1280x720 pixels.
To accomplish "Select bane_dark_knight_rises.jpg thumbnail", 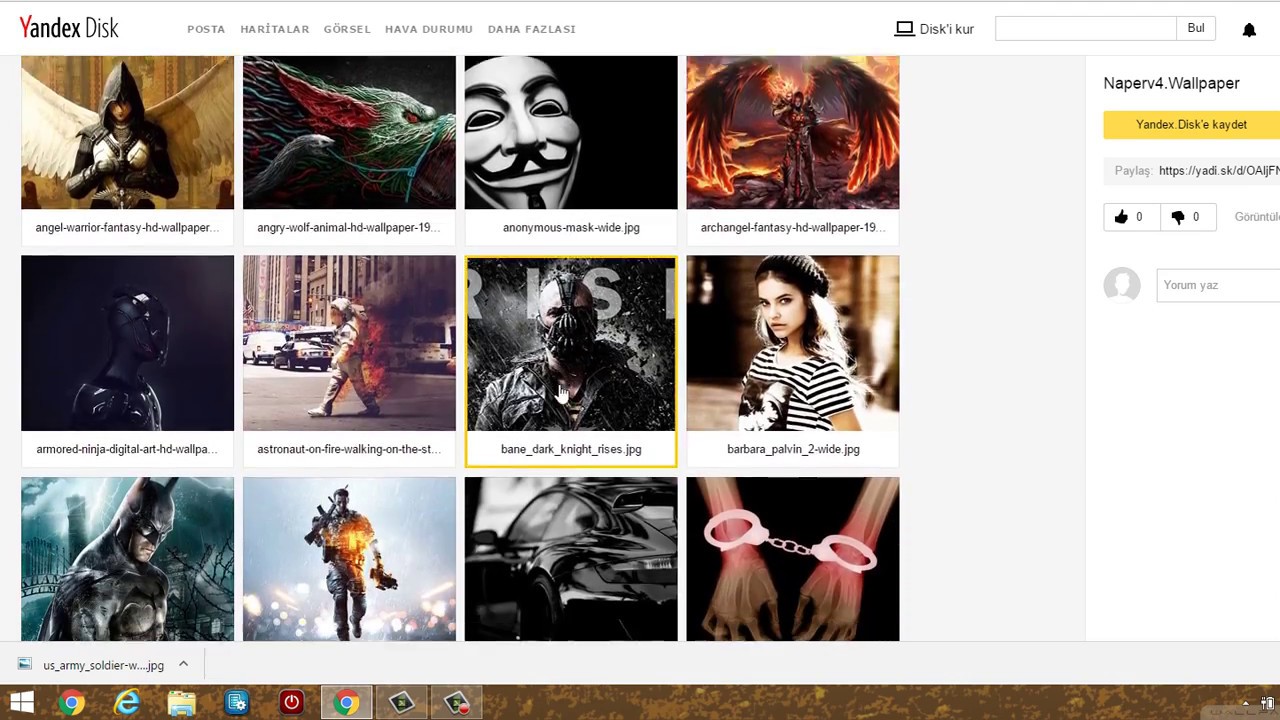I will pyautogui.click(x=571, y=344).
